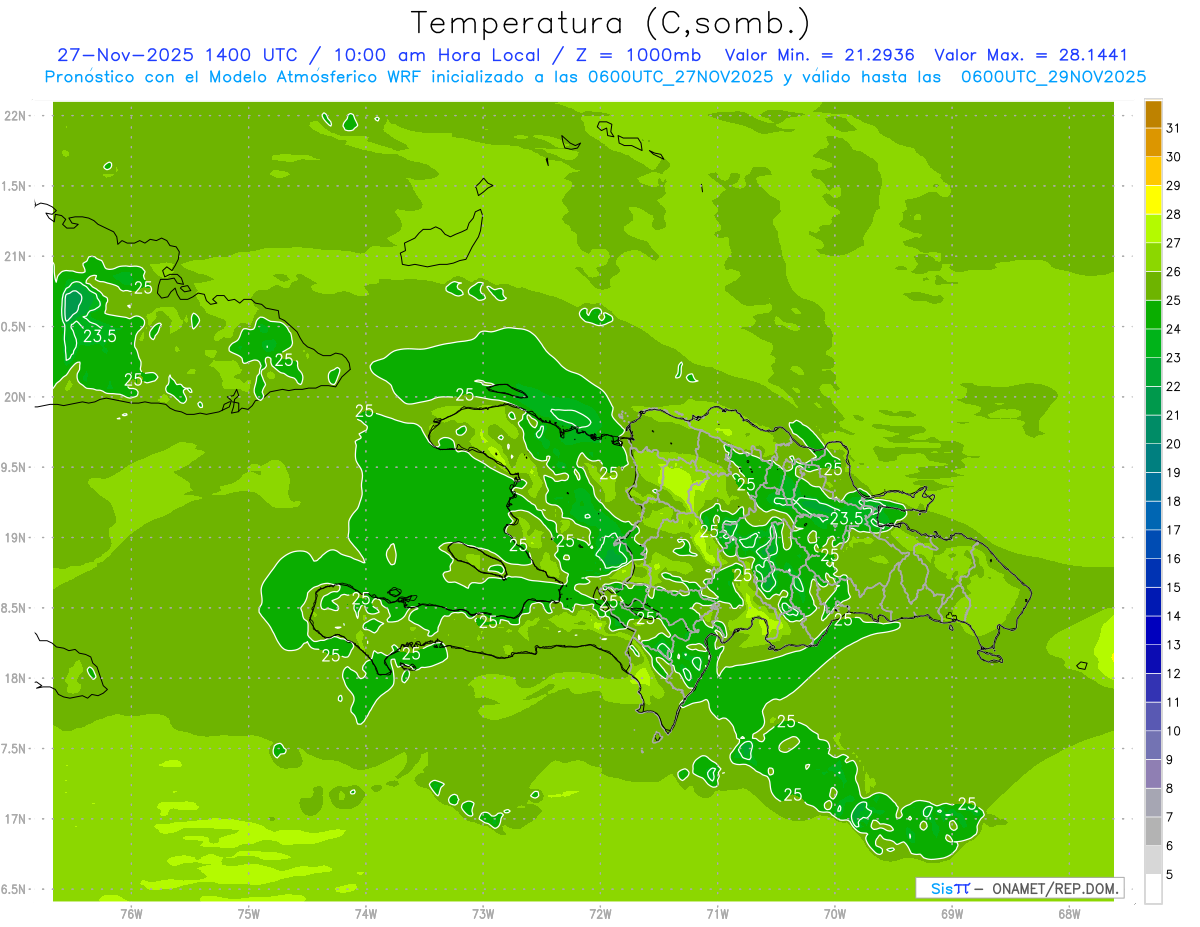Click the legend swatch between 5 and 6
This screenshot has height=927, width=1200.
(1153, 860)
